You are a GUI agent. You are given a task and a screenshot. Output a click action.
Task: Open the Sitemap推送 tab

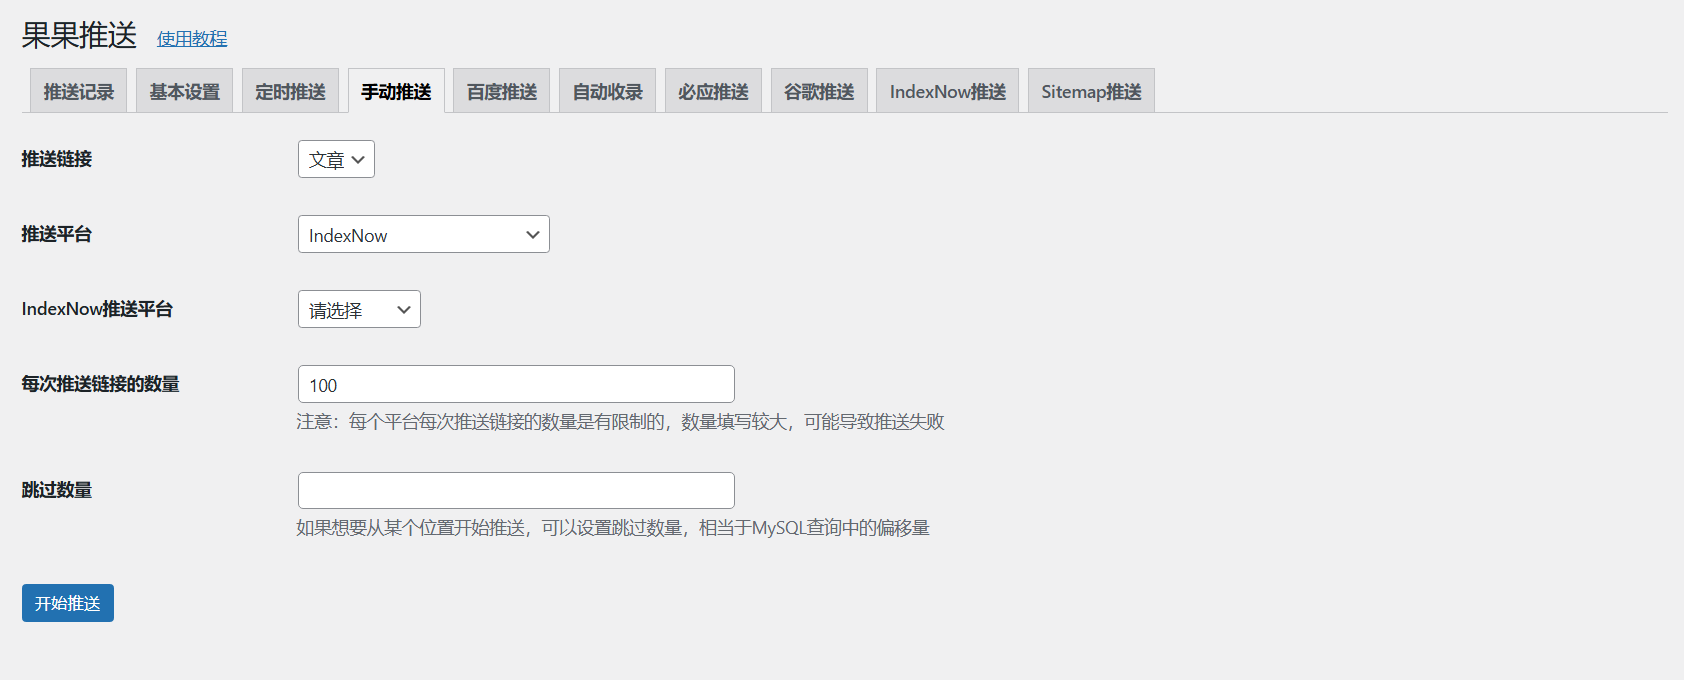(x=1091, y=91)
